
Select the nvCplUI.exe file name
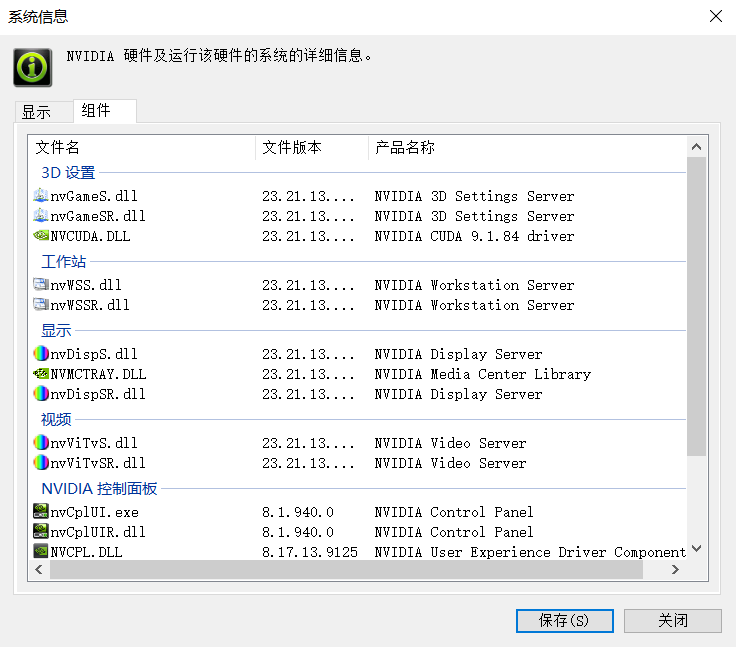tap(94, 512)
